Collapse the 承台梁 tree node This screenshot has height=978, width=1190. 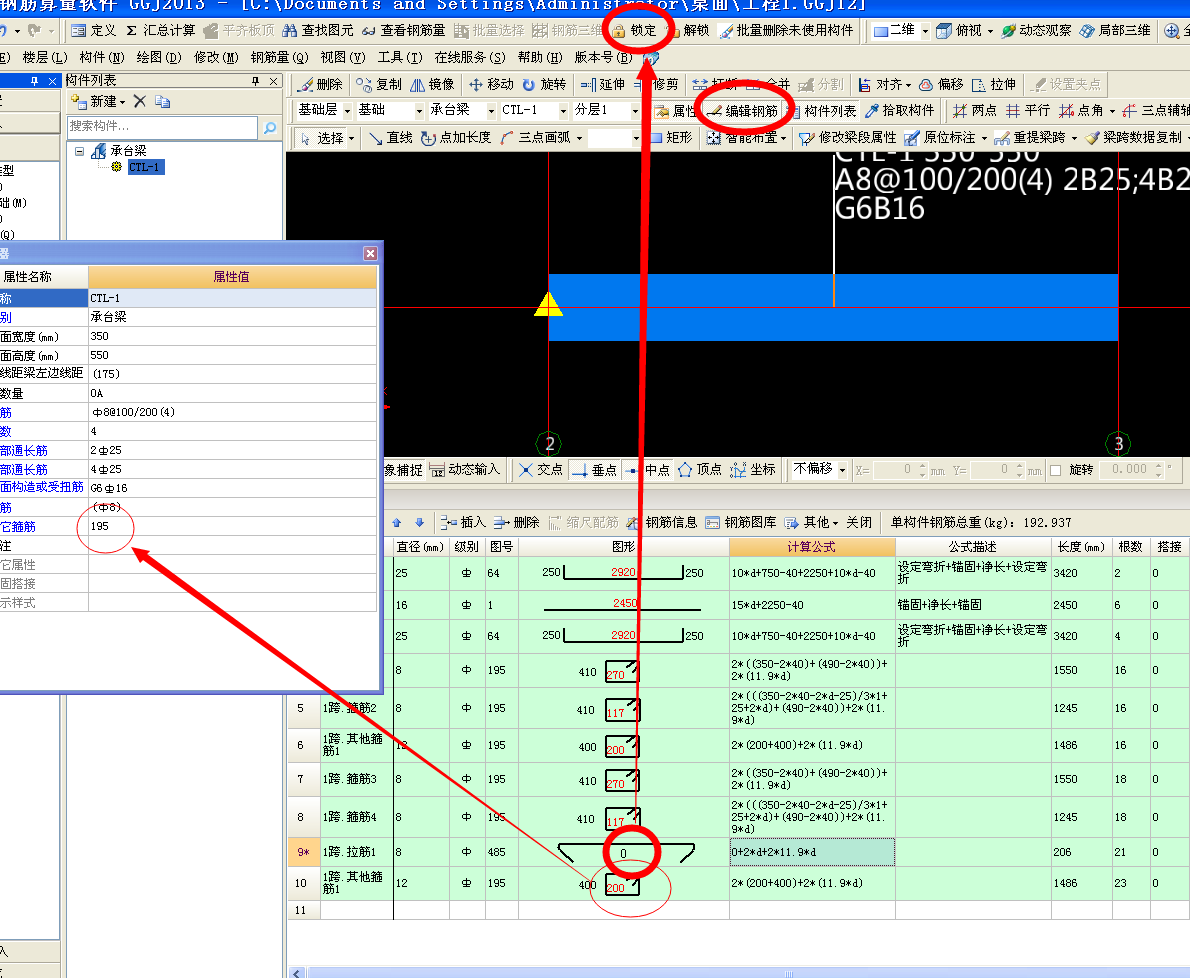pos(80,151)
